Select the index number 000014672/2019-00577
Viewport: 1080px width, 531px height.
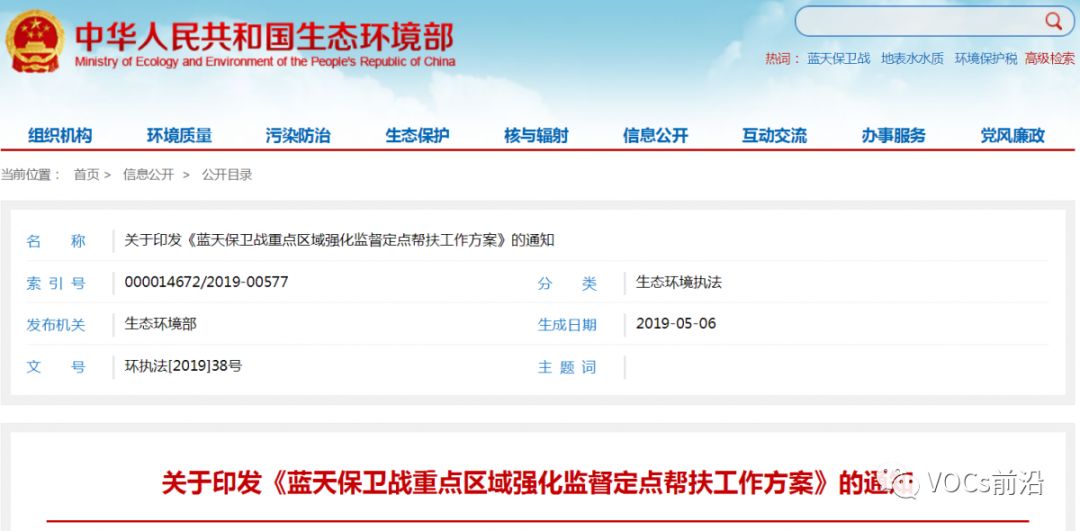[207, 282]
